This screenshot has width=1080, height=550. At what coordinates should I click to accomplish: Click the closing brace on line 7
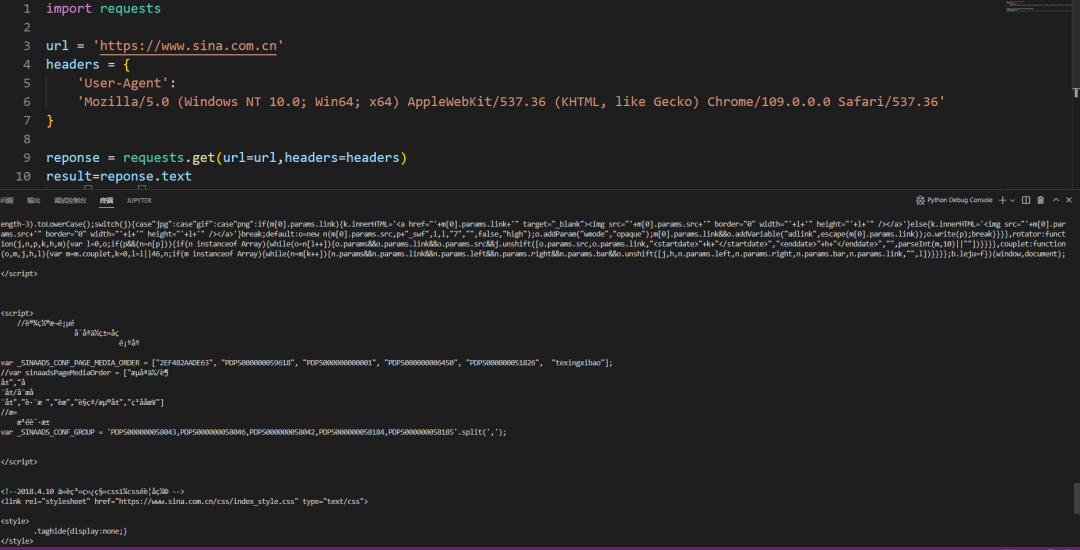point(50,120)
